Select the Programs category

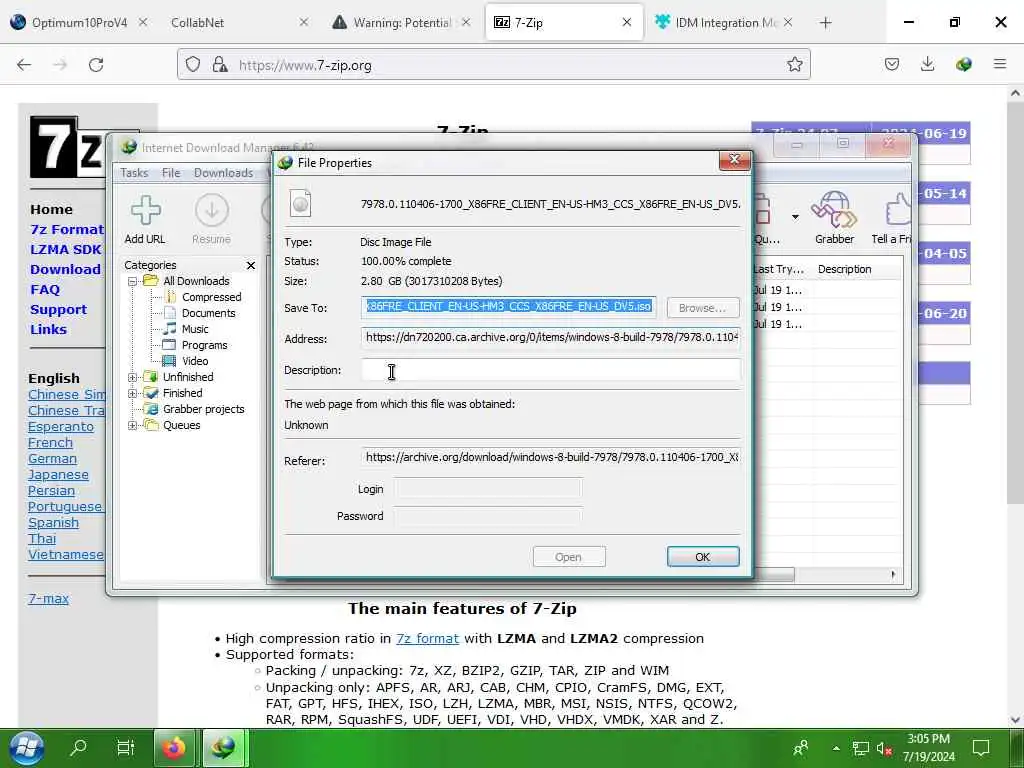[x=204, y=345]
